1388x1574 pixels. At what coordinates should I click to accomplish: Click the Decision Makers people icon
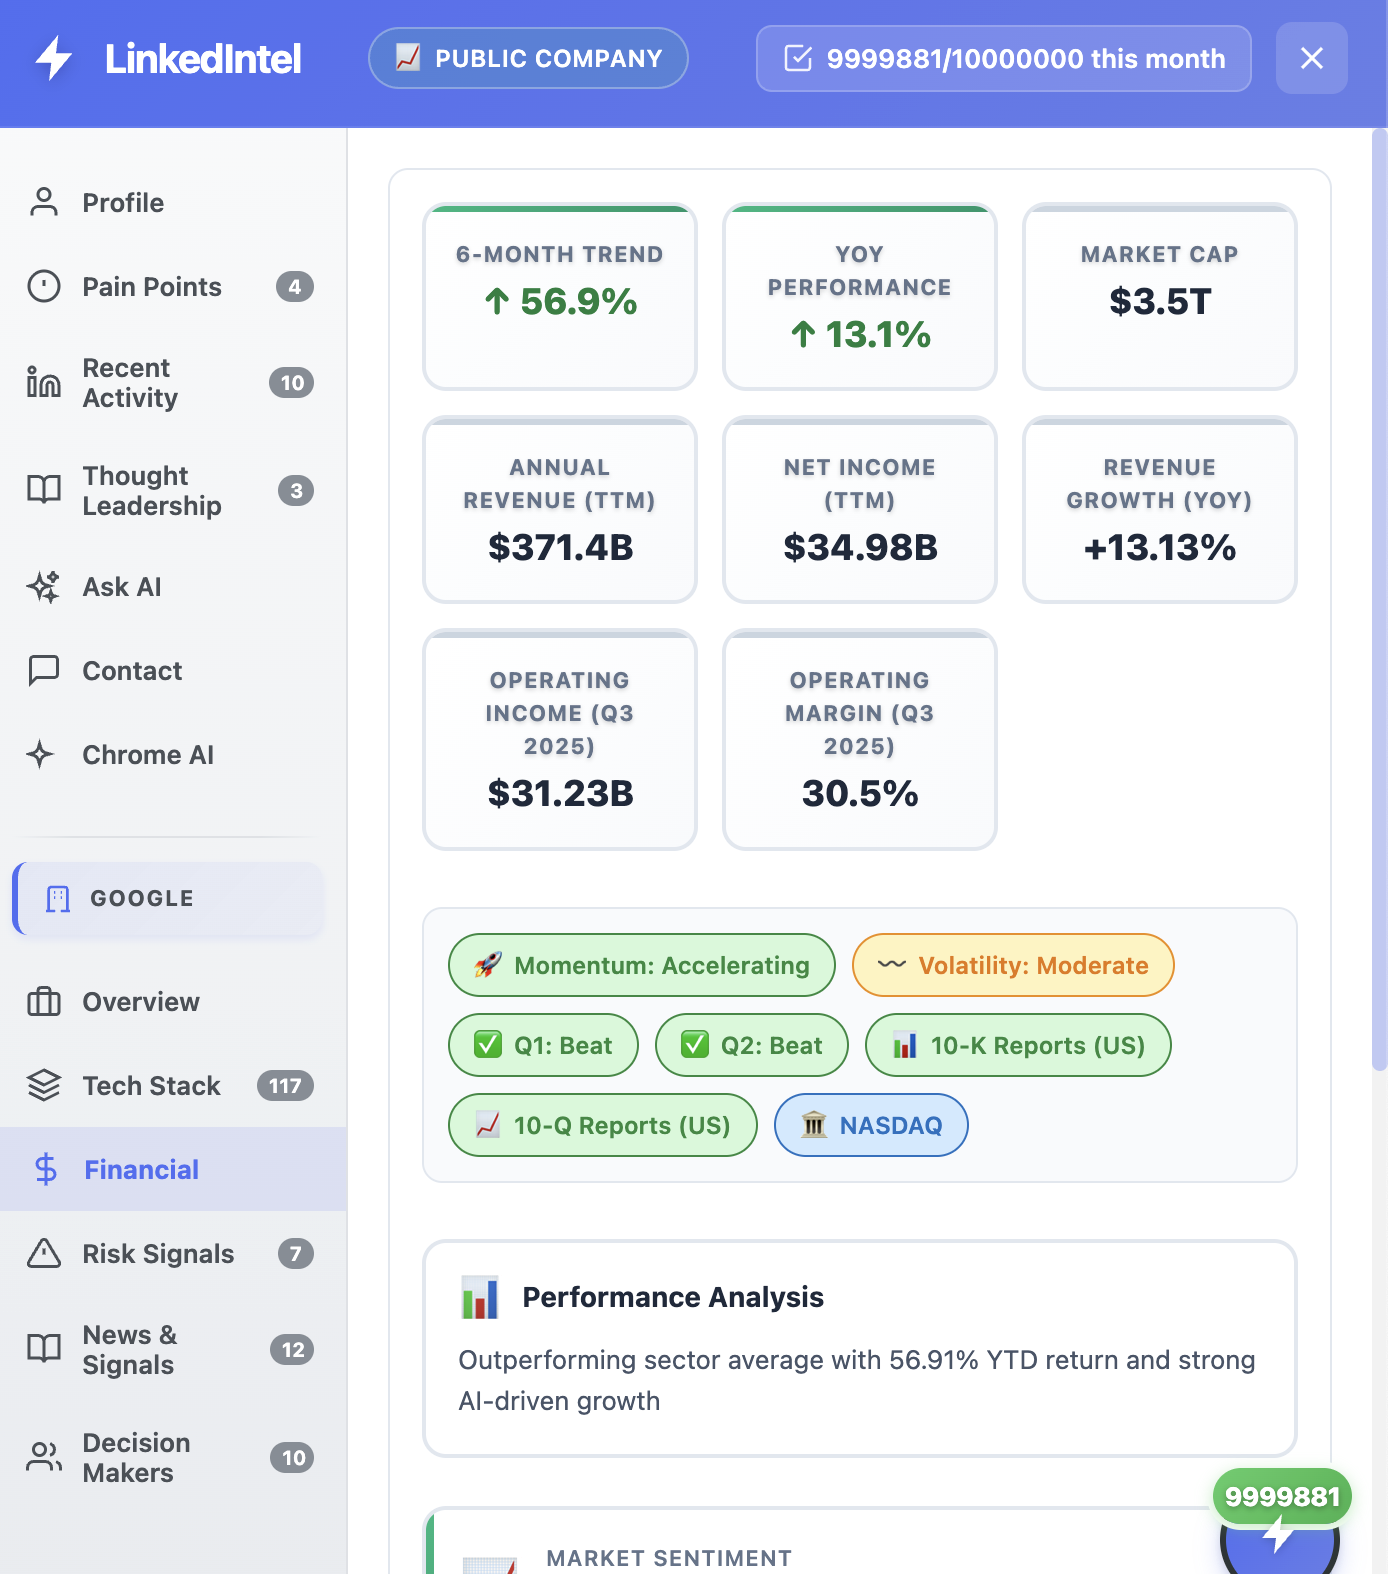point(44,1457)
